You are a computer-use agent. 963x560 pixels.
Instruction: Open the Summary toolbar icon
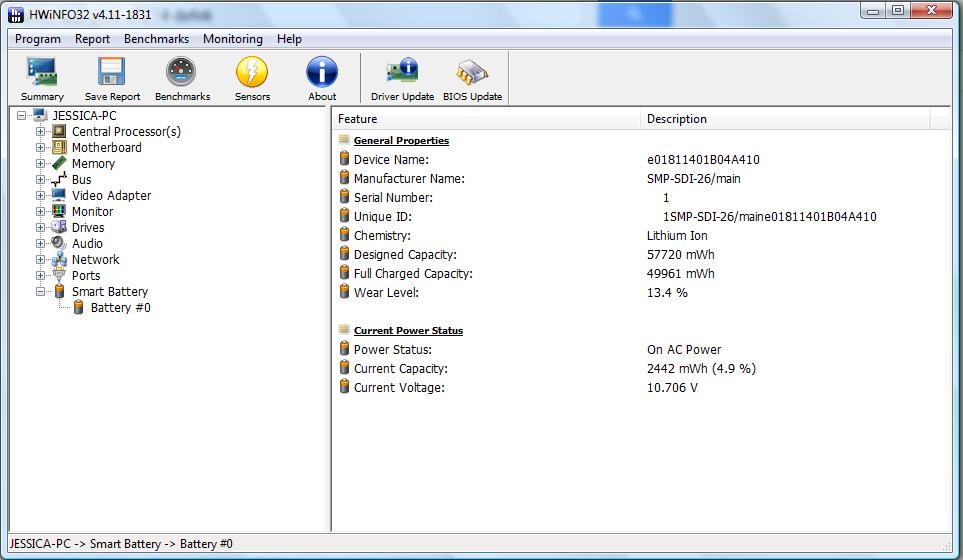pos(42,79)
